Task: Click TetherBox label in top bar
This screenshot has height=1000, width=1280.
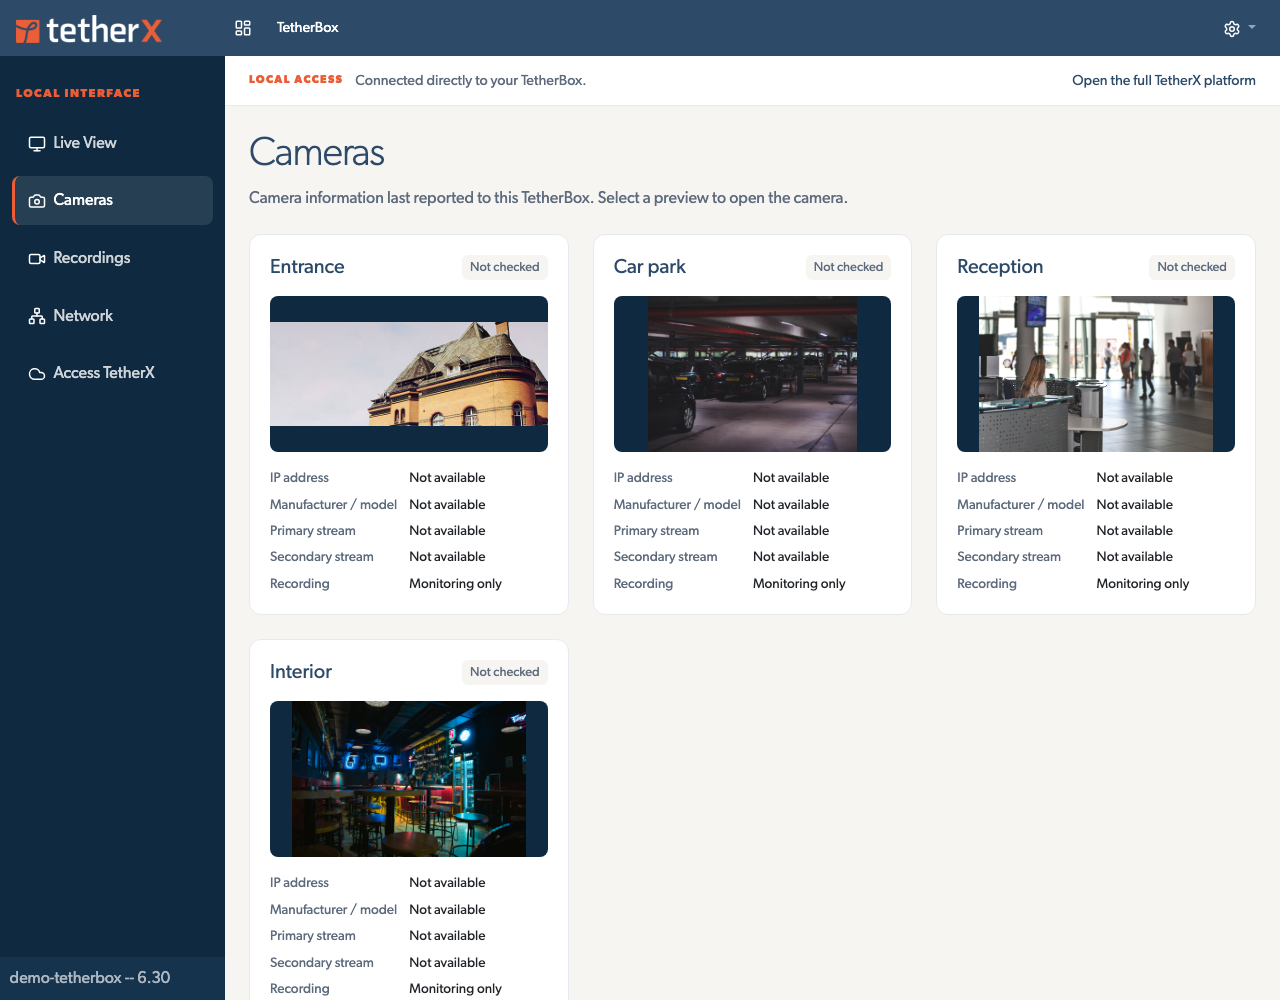Action: tap(308, 28)
